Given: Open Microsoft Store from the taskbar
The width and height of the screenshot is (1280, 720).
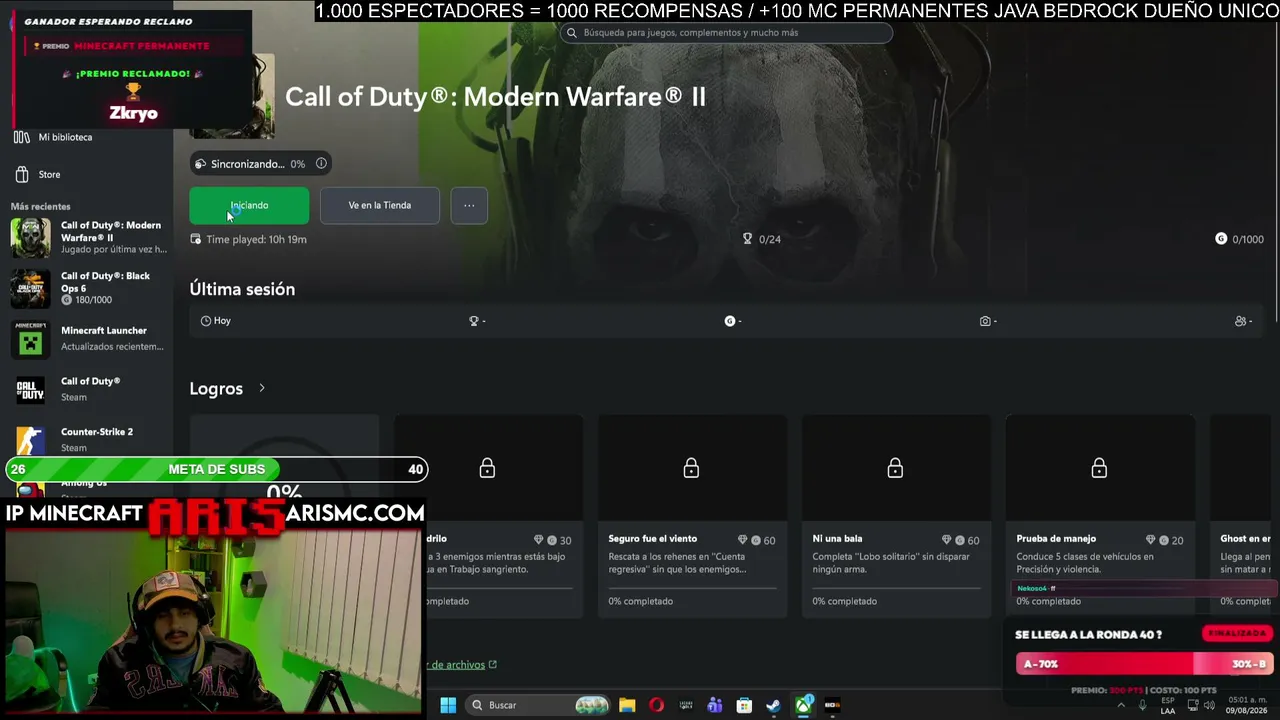Looking at the screenshot, I should 744,705.
